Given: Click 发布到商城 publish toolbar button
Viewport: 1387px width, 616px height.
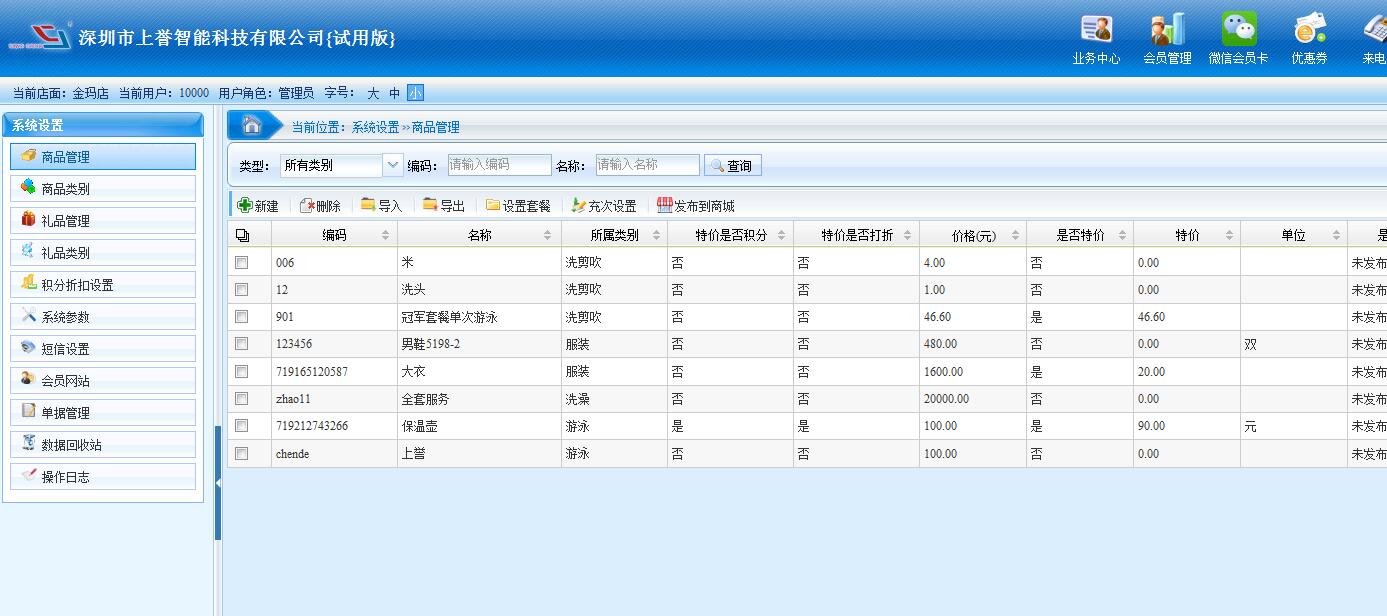Looking at the screenshot, I should click(x=695, y=206).
